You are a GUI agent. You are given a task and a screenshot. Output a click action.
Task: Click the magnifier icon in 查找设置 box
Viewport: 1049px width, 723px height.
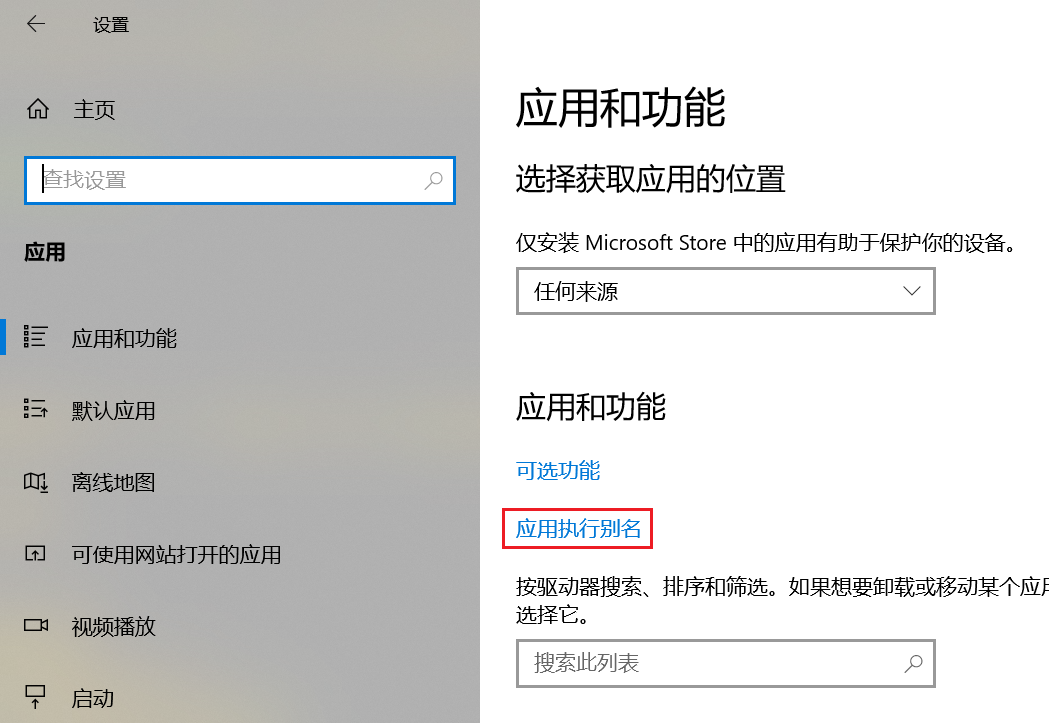(x=433, y=181)
